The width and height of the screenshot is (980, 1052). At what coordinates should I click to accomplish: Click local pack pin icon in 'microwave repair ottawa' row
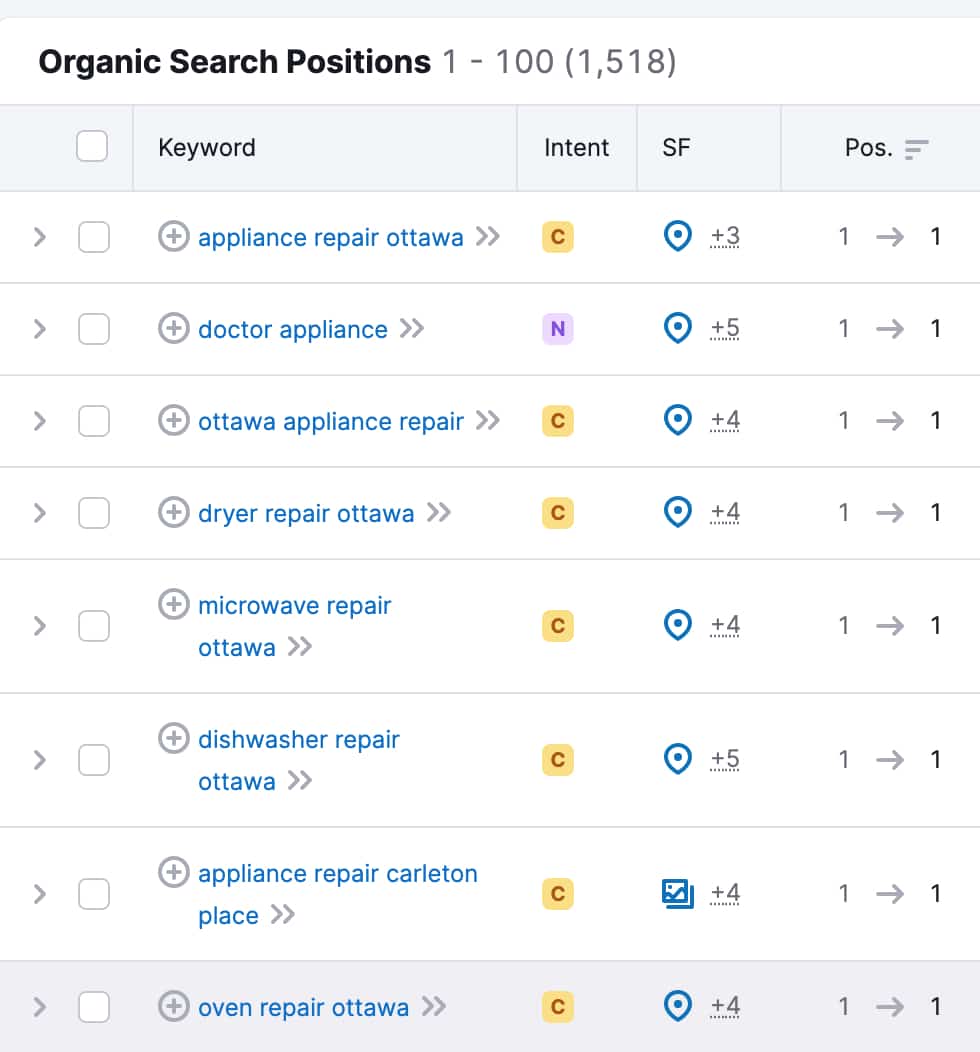(x=677, y=625)
